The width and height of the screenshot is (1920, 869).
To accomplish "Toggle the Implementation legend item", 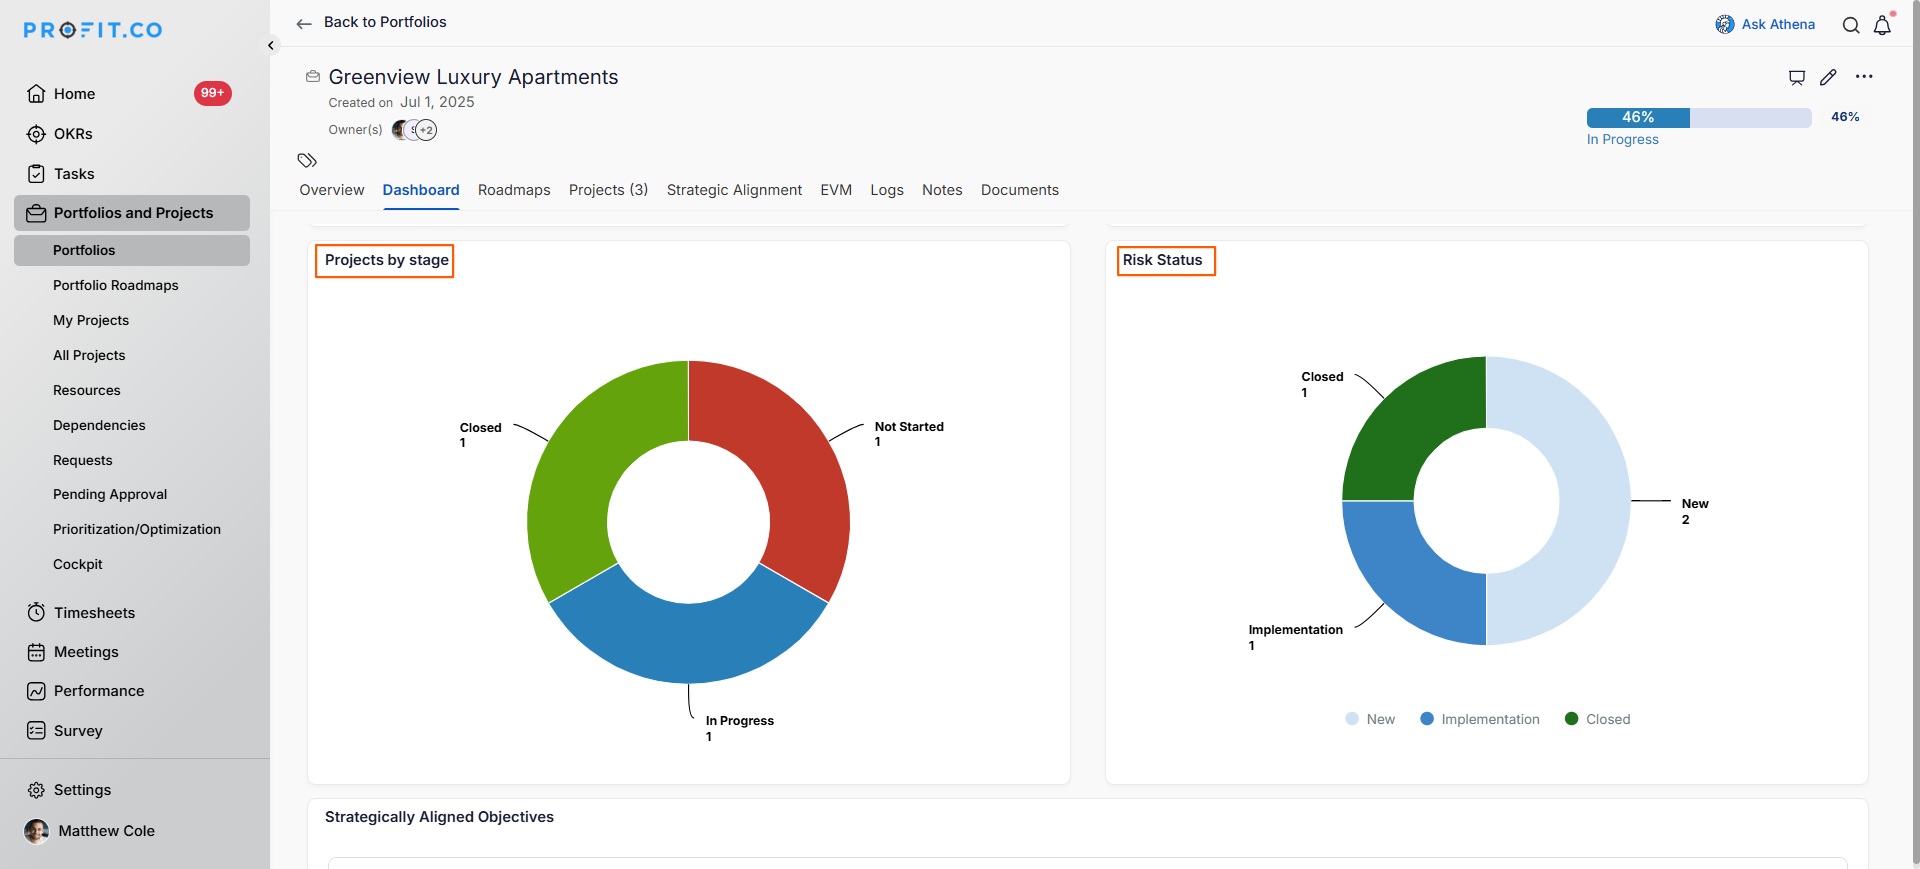I will pyautogui.click(x=1480, y=719).
